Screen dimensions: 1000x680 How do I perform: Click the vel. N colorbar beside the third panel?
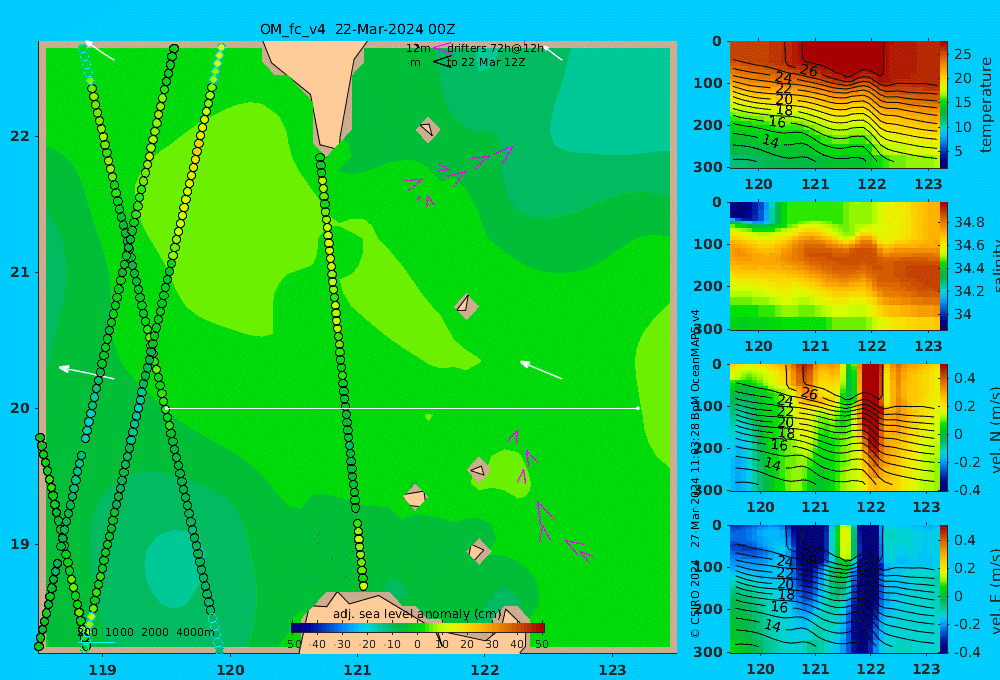coord(944,427)
